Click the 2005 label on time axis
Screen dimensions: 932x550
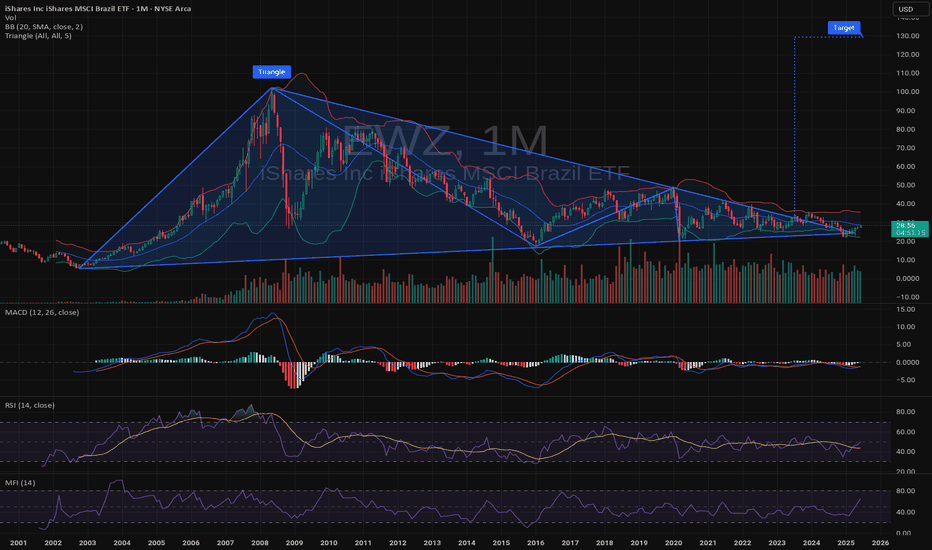coord(156,543)
